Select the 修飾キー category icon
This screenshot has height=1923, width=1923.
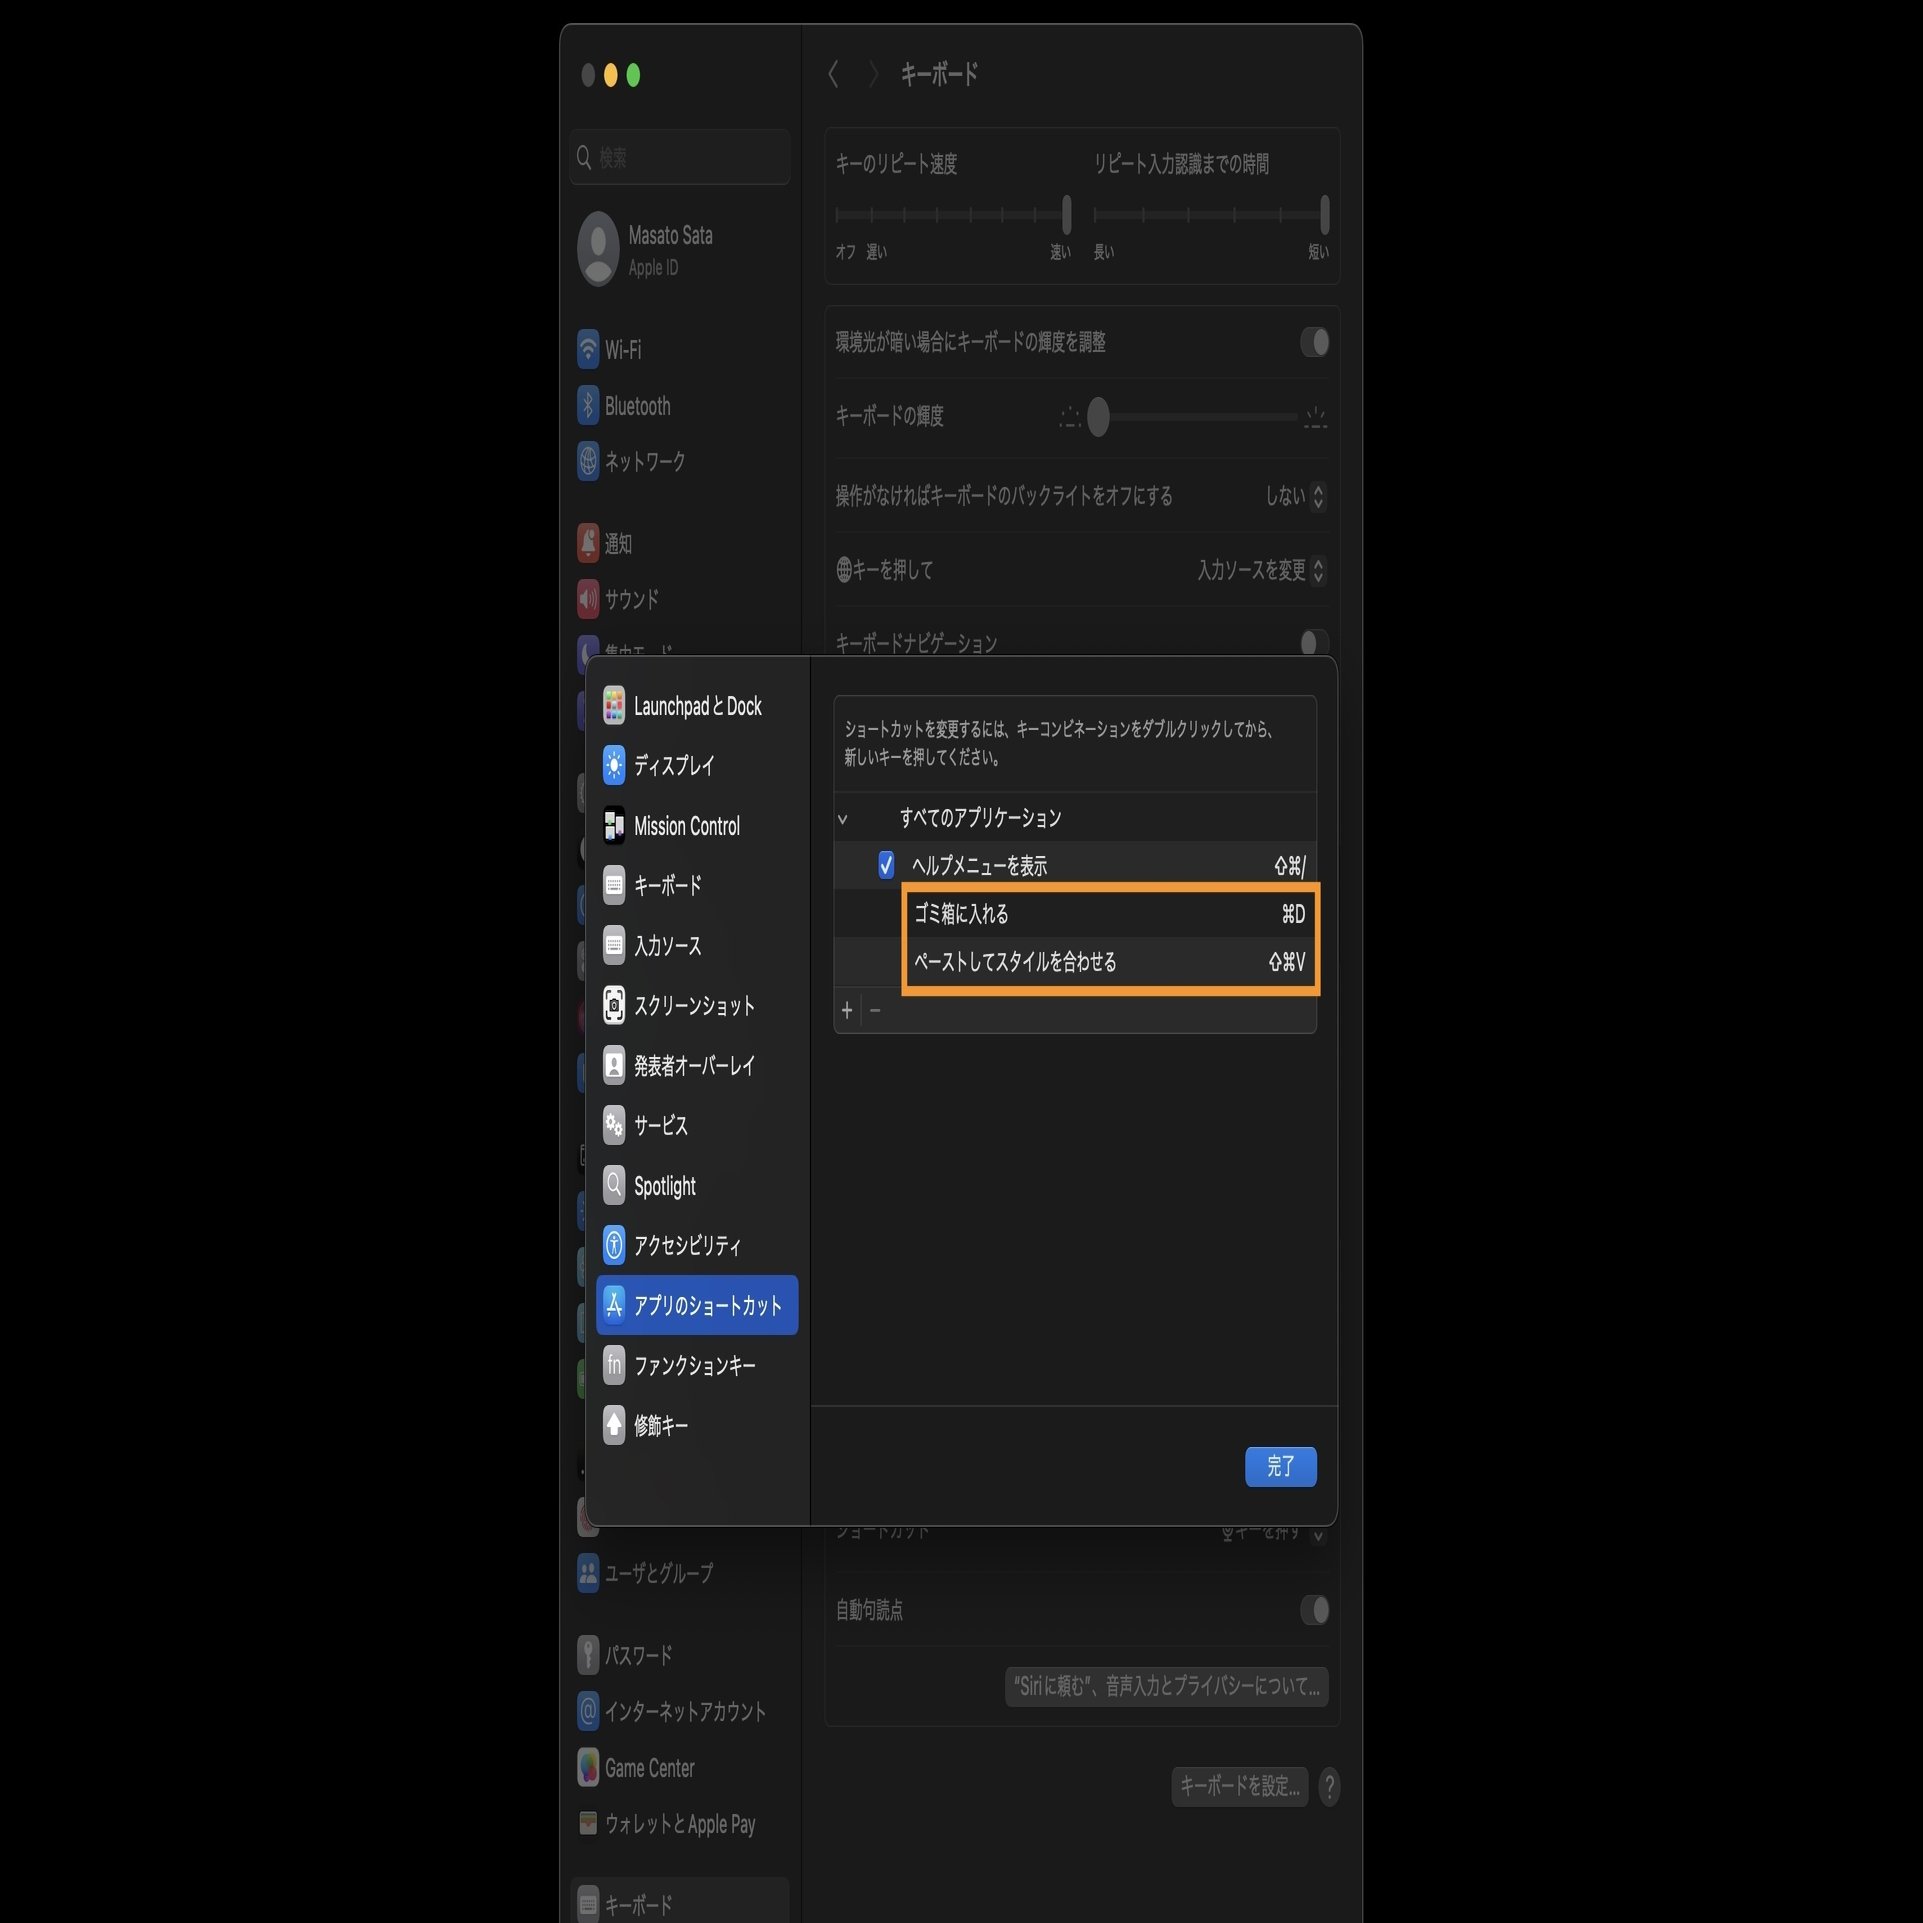click(614, 1425)
